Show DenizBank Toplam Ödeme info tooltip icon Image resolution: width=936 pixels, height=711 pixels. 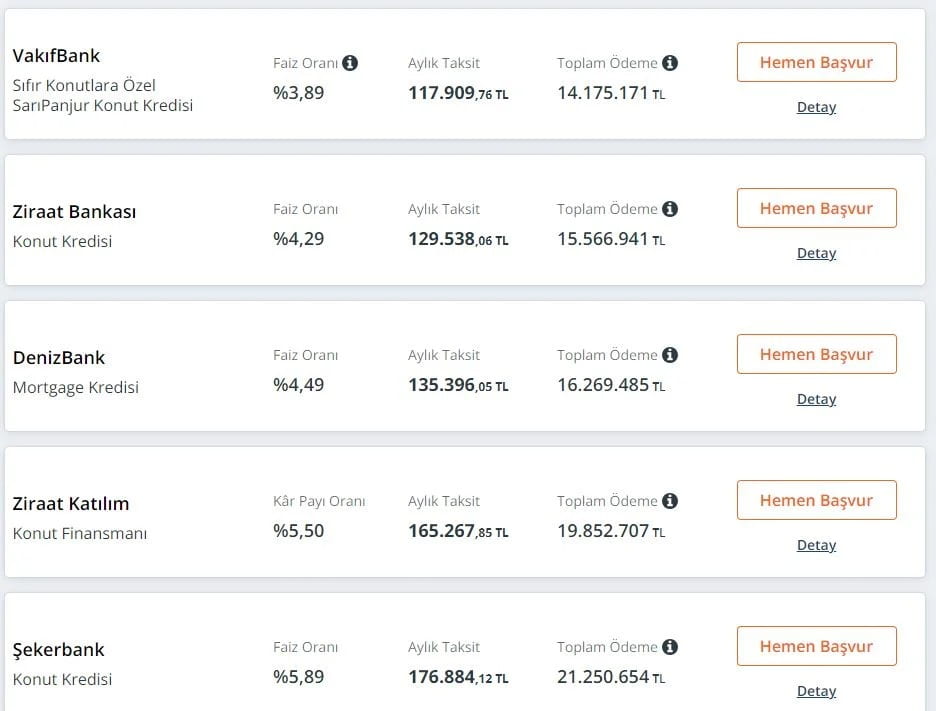pos(670,355)
